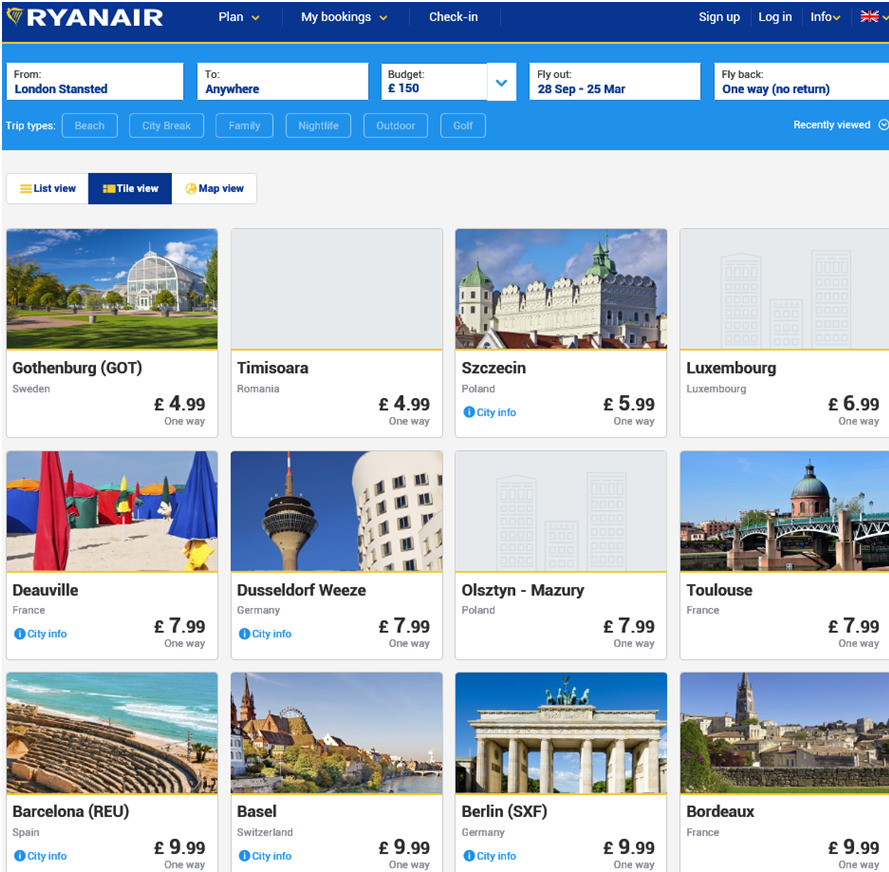Click the From field London Stansted

pyautogui.click(x=95, y=82)
